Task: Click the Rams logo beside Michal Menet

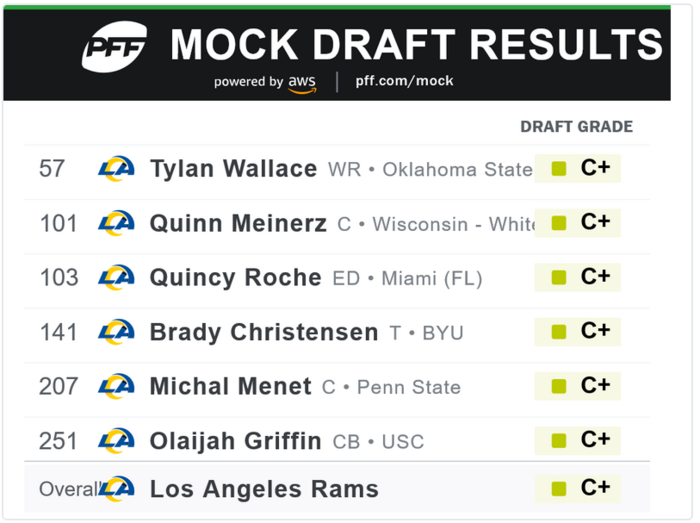Action: pos(116,386)
